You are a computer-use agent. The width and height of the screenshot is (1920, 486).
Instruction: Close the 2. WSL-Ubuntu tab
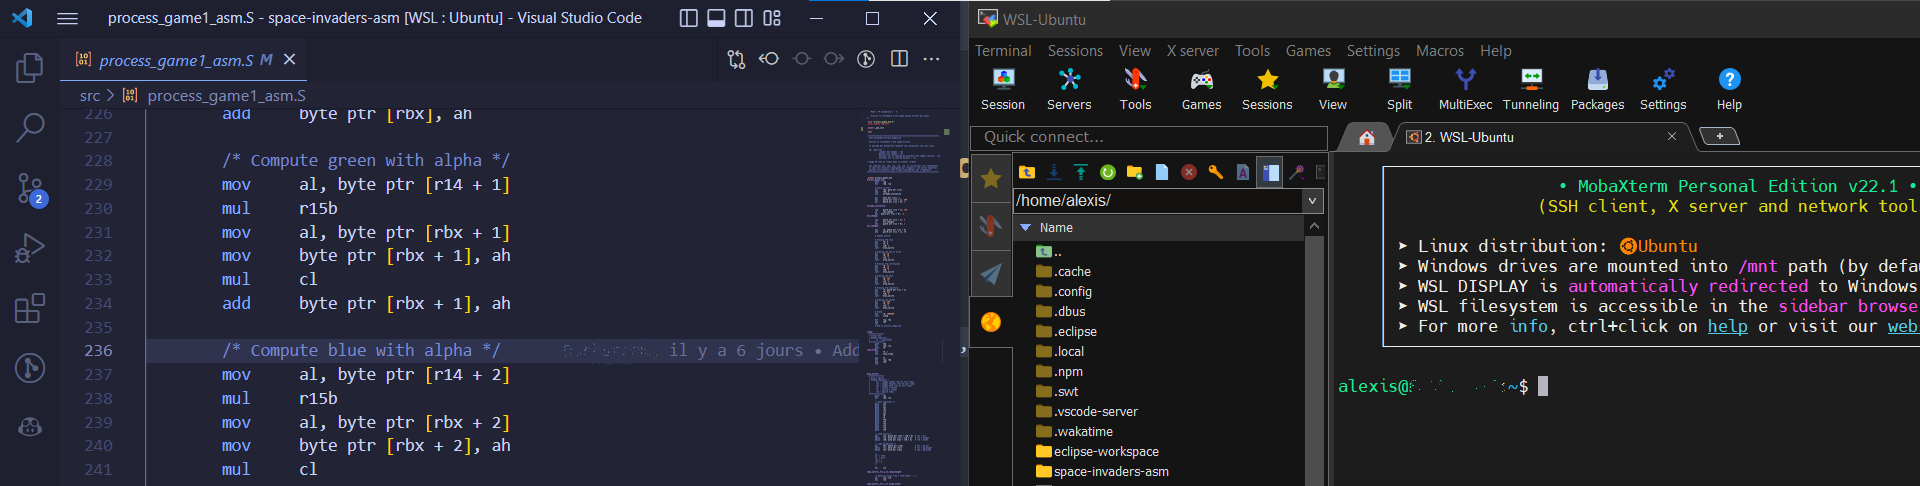[1671, 136]
